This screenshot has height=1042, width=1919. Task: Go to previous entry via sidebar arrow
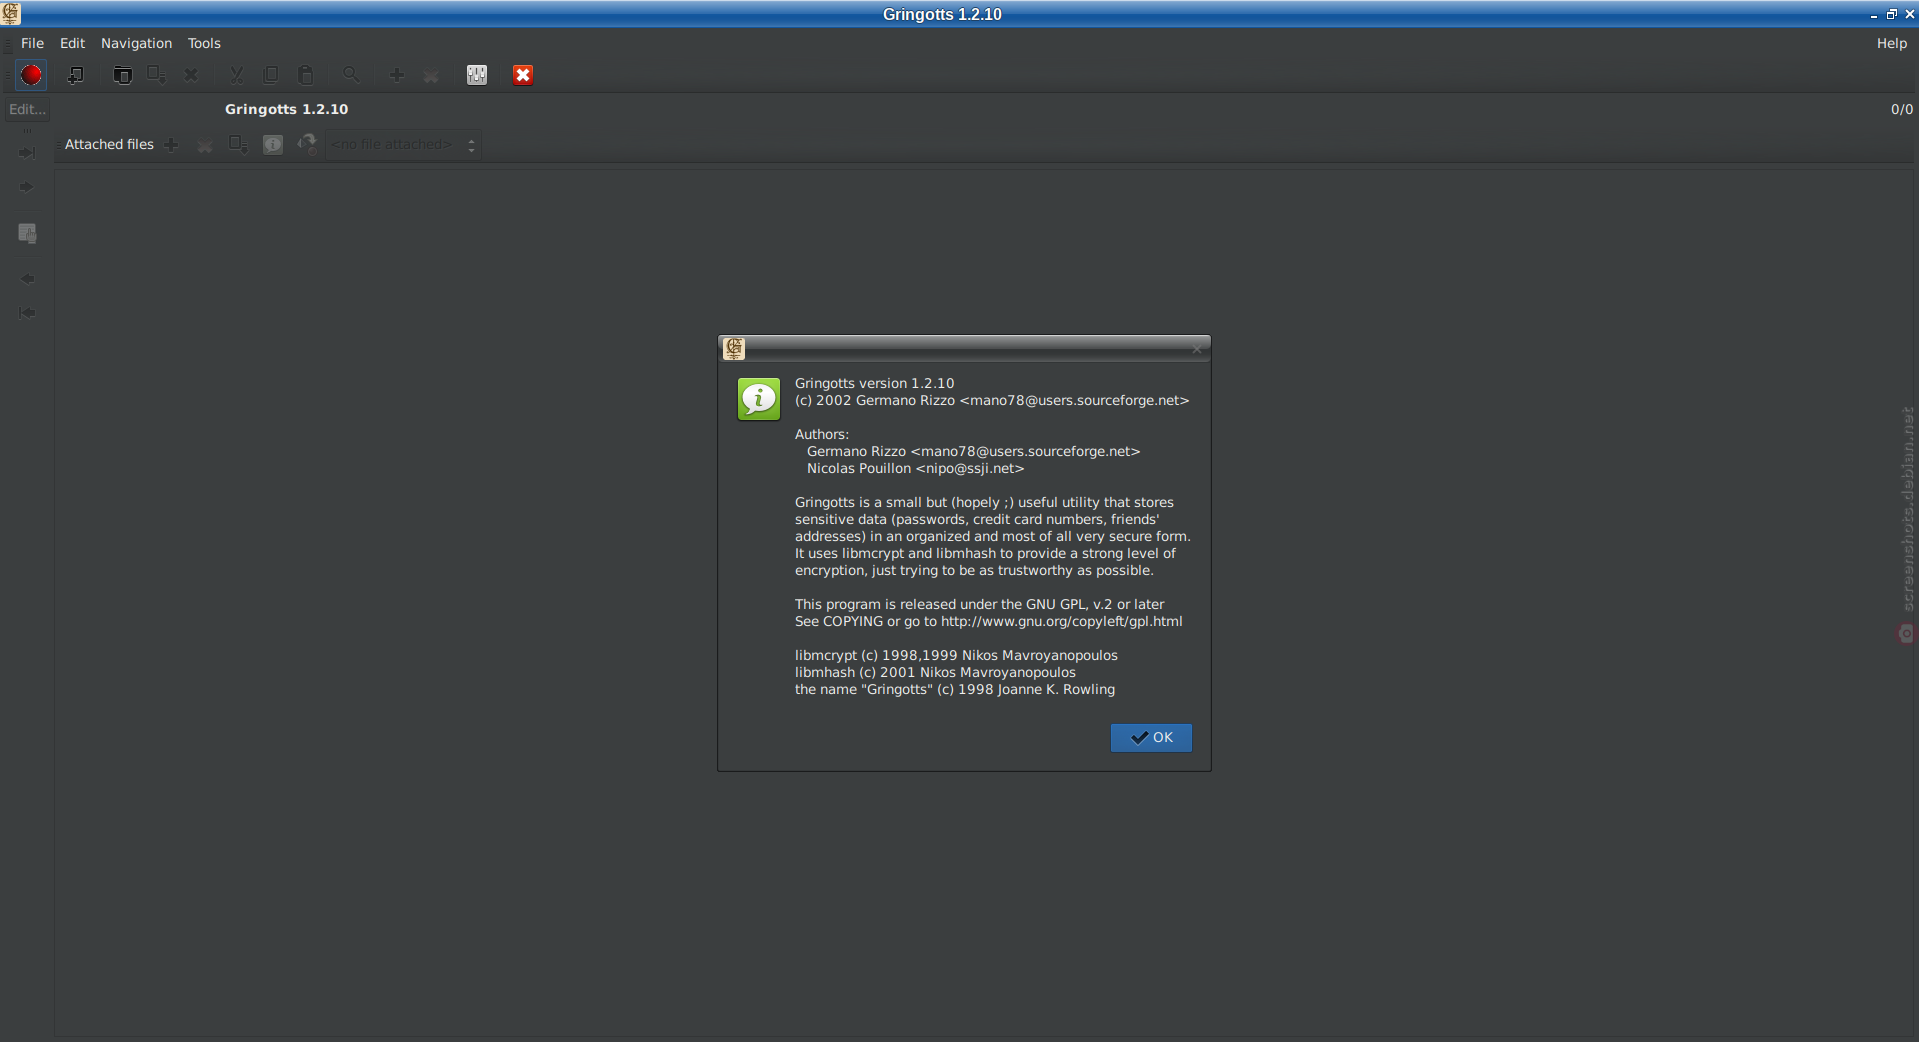27,279
